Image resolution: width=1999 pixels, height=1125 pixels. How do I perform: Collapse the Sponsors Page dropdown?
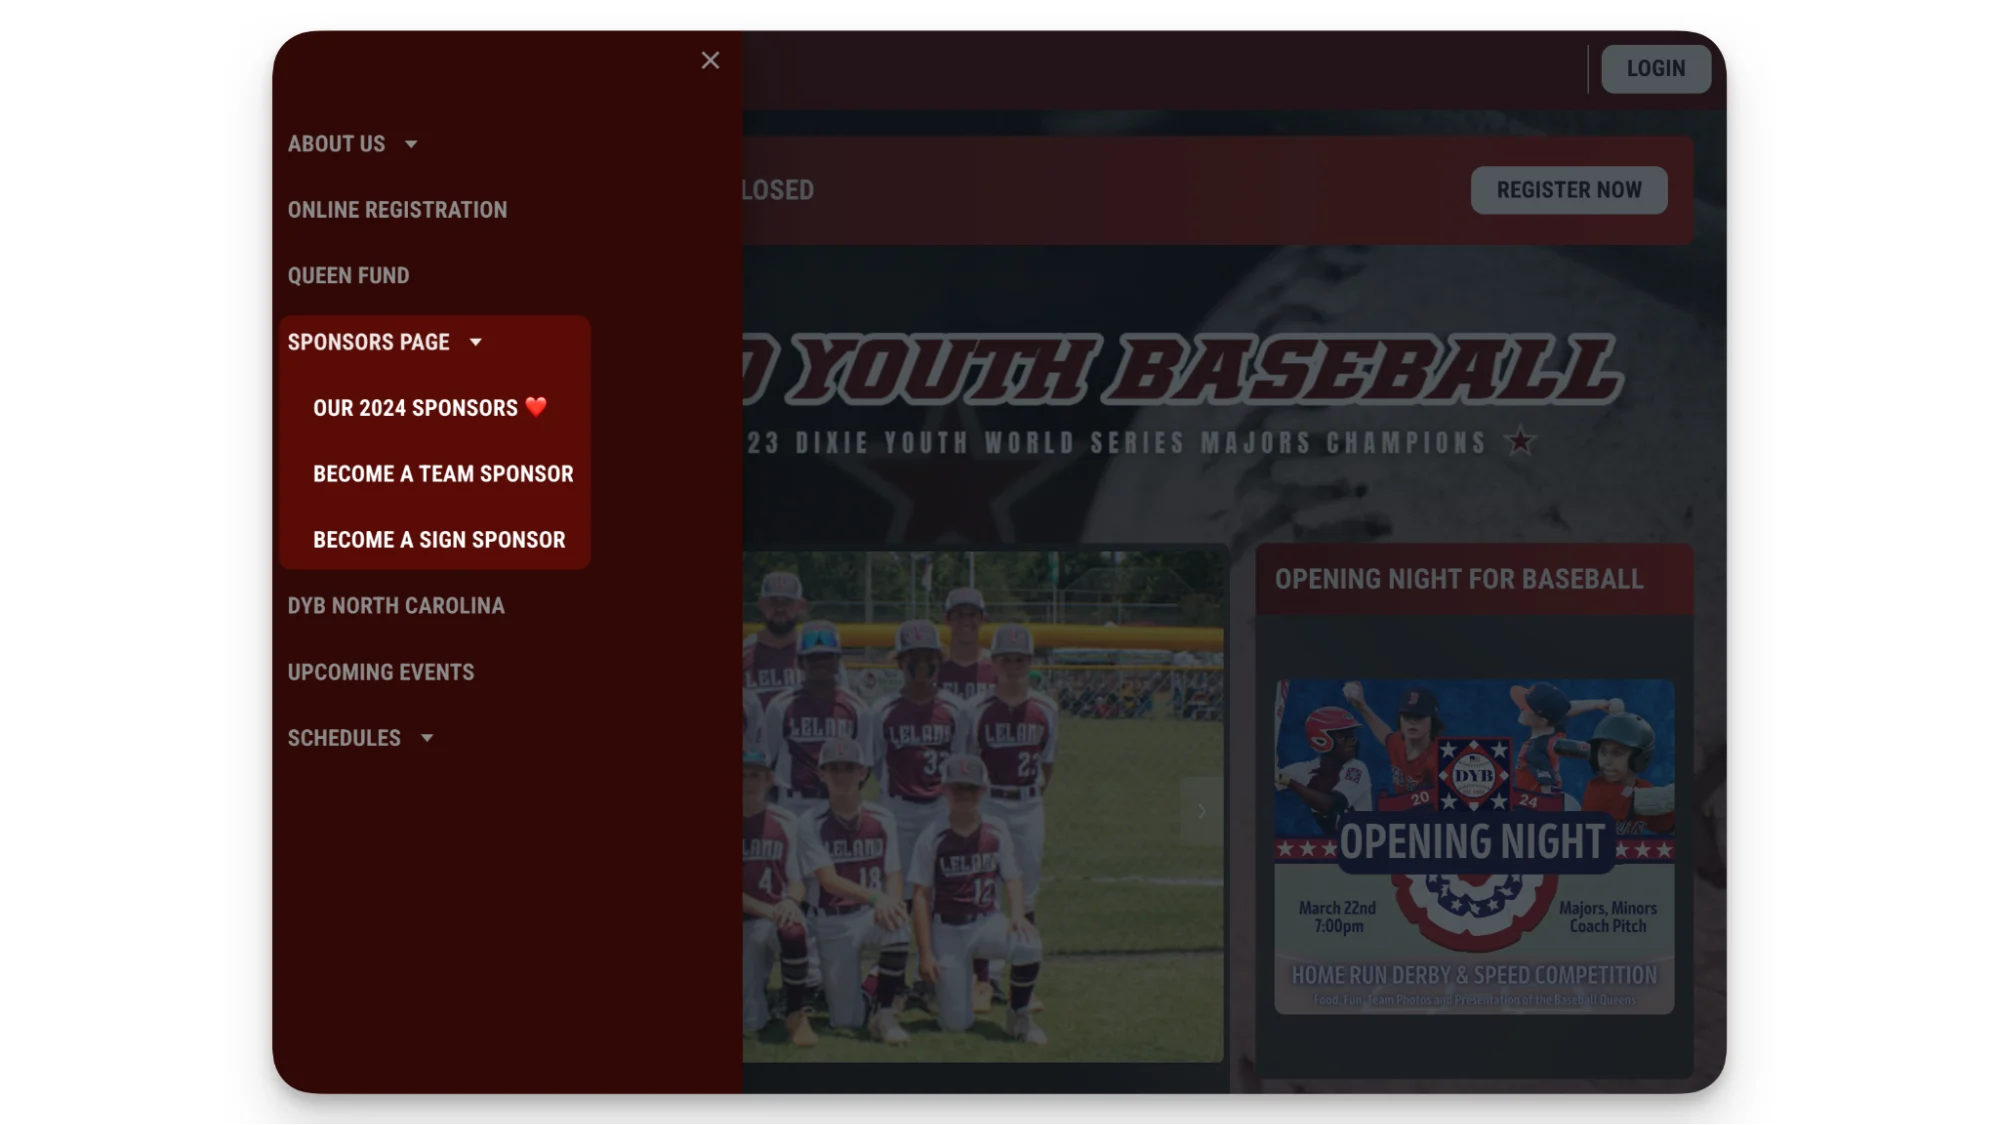point(475,342)
